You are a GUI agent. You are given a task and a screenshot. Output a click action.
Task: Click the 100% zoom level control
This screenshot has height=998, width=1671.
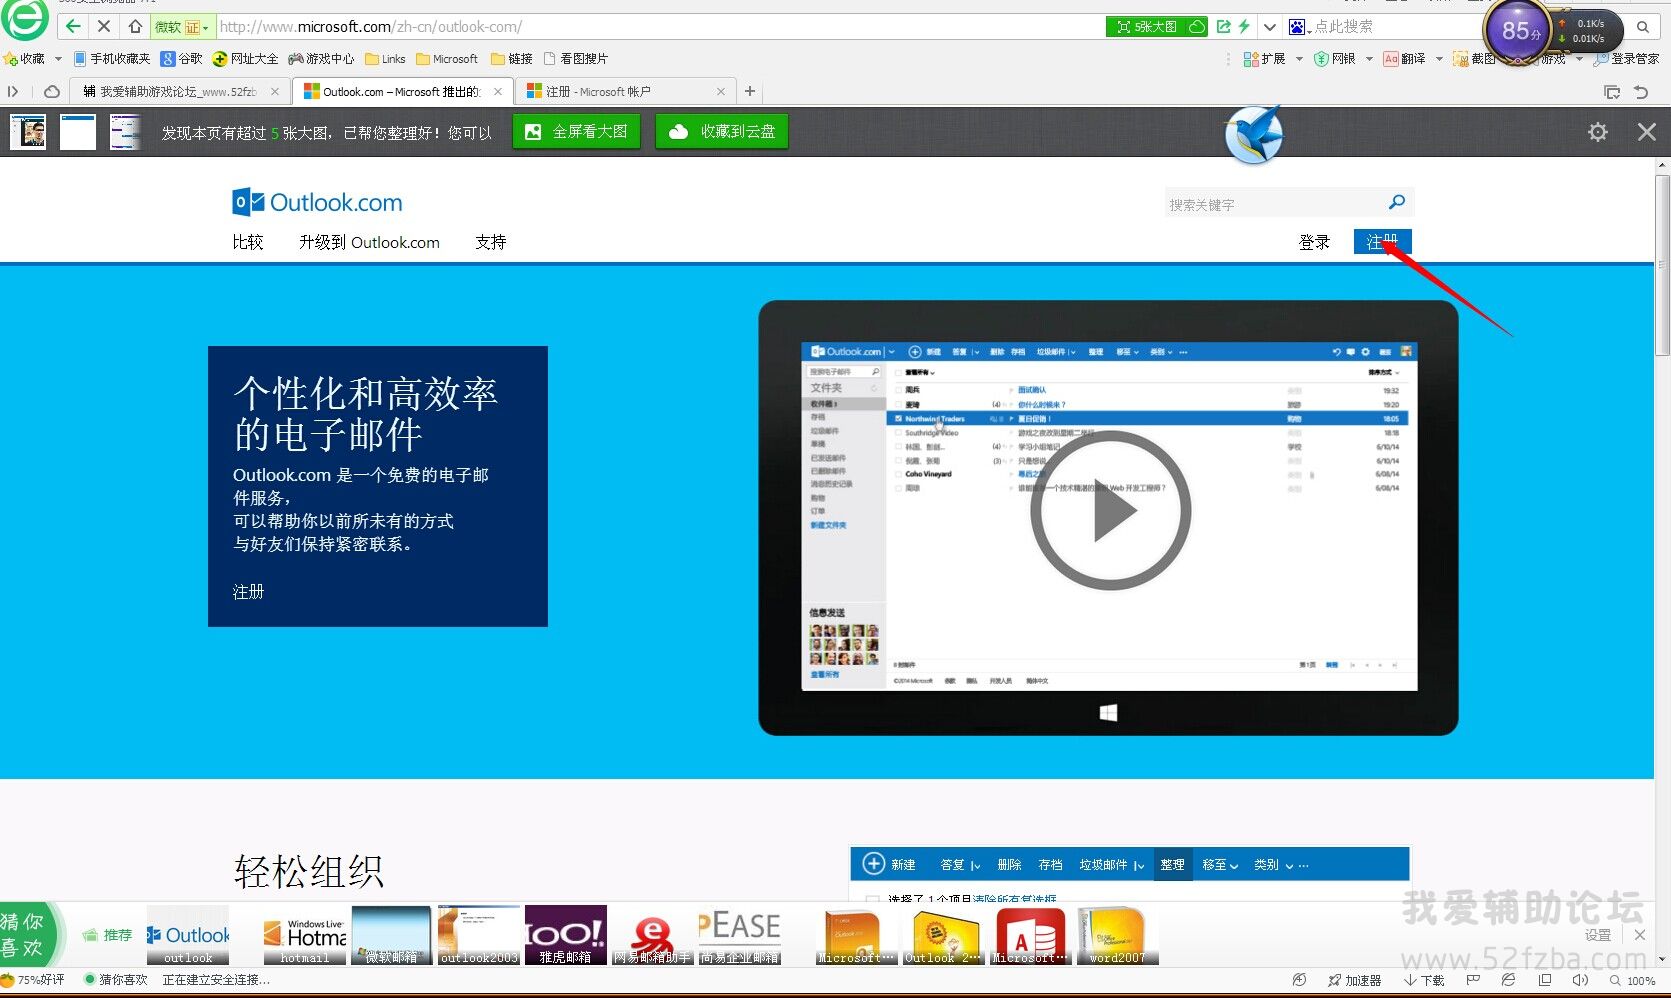(1632, 980)
